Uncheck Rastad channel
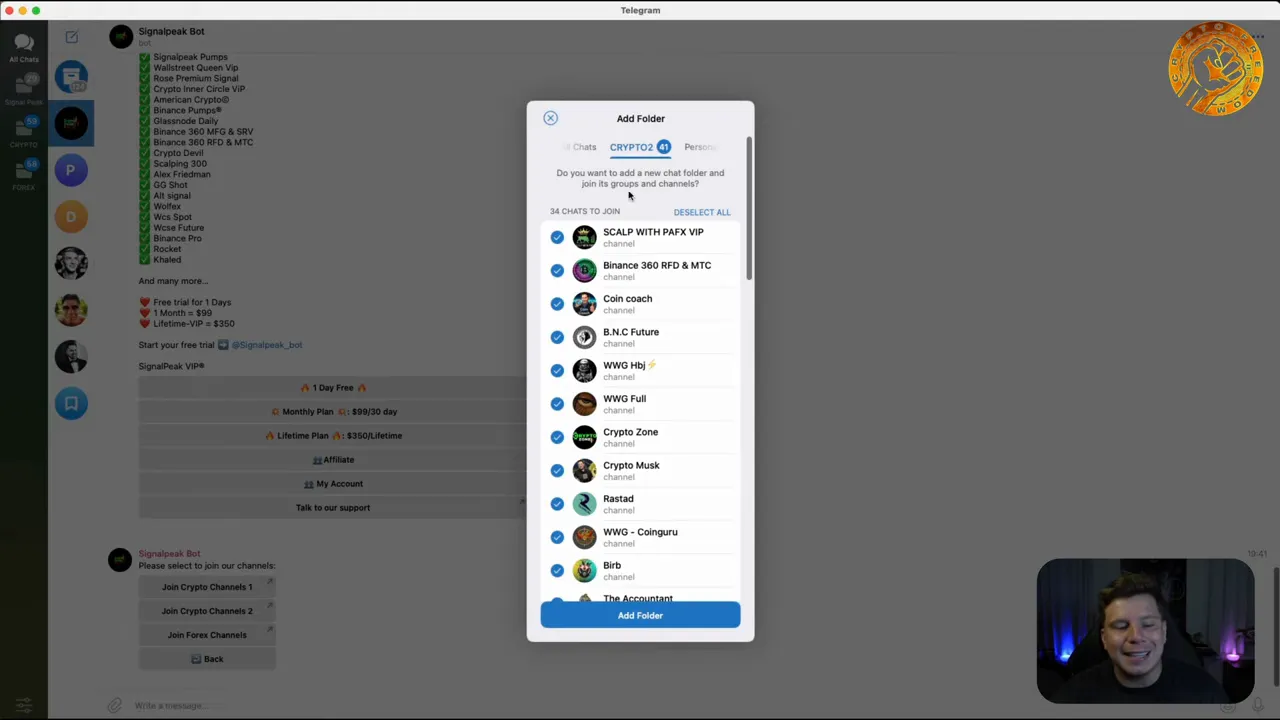This screenshot has width=1280, height=720. [x=557, y=504]
